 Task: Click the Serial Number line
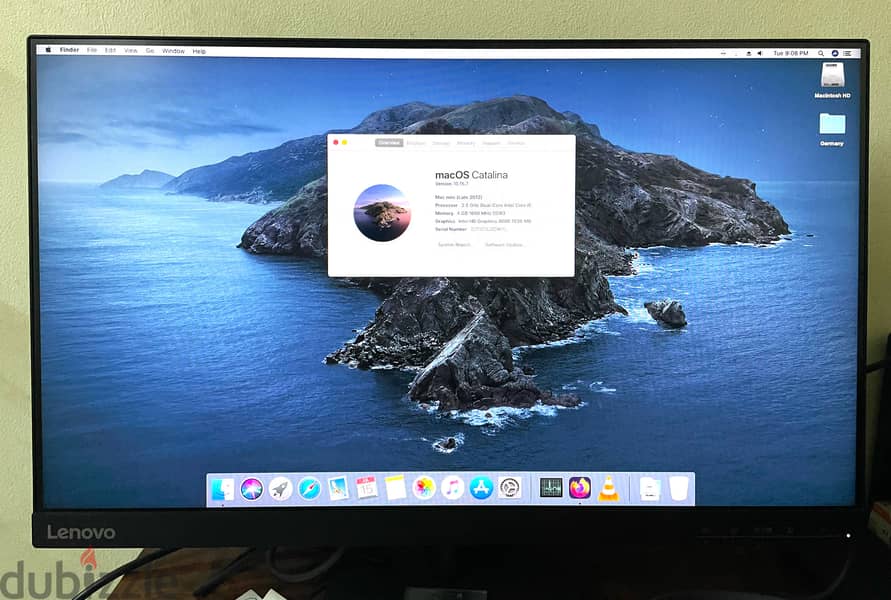(x=471, y=229)
